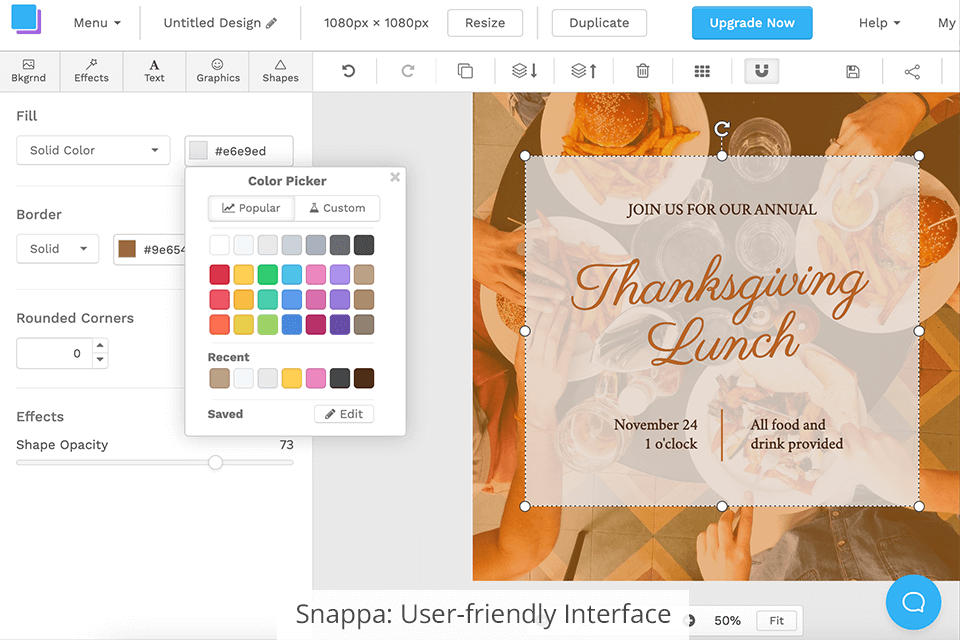Send layer backward
Screen dimensions: 960x640
pos(525,71)
